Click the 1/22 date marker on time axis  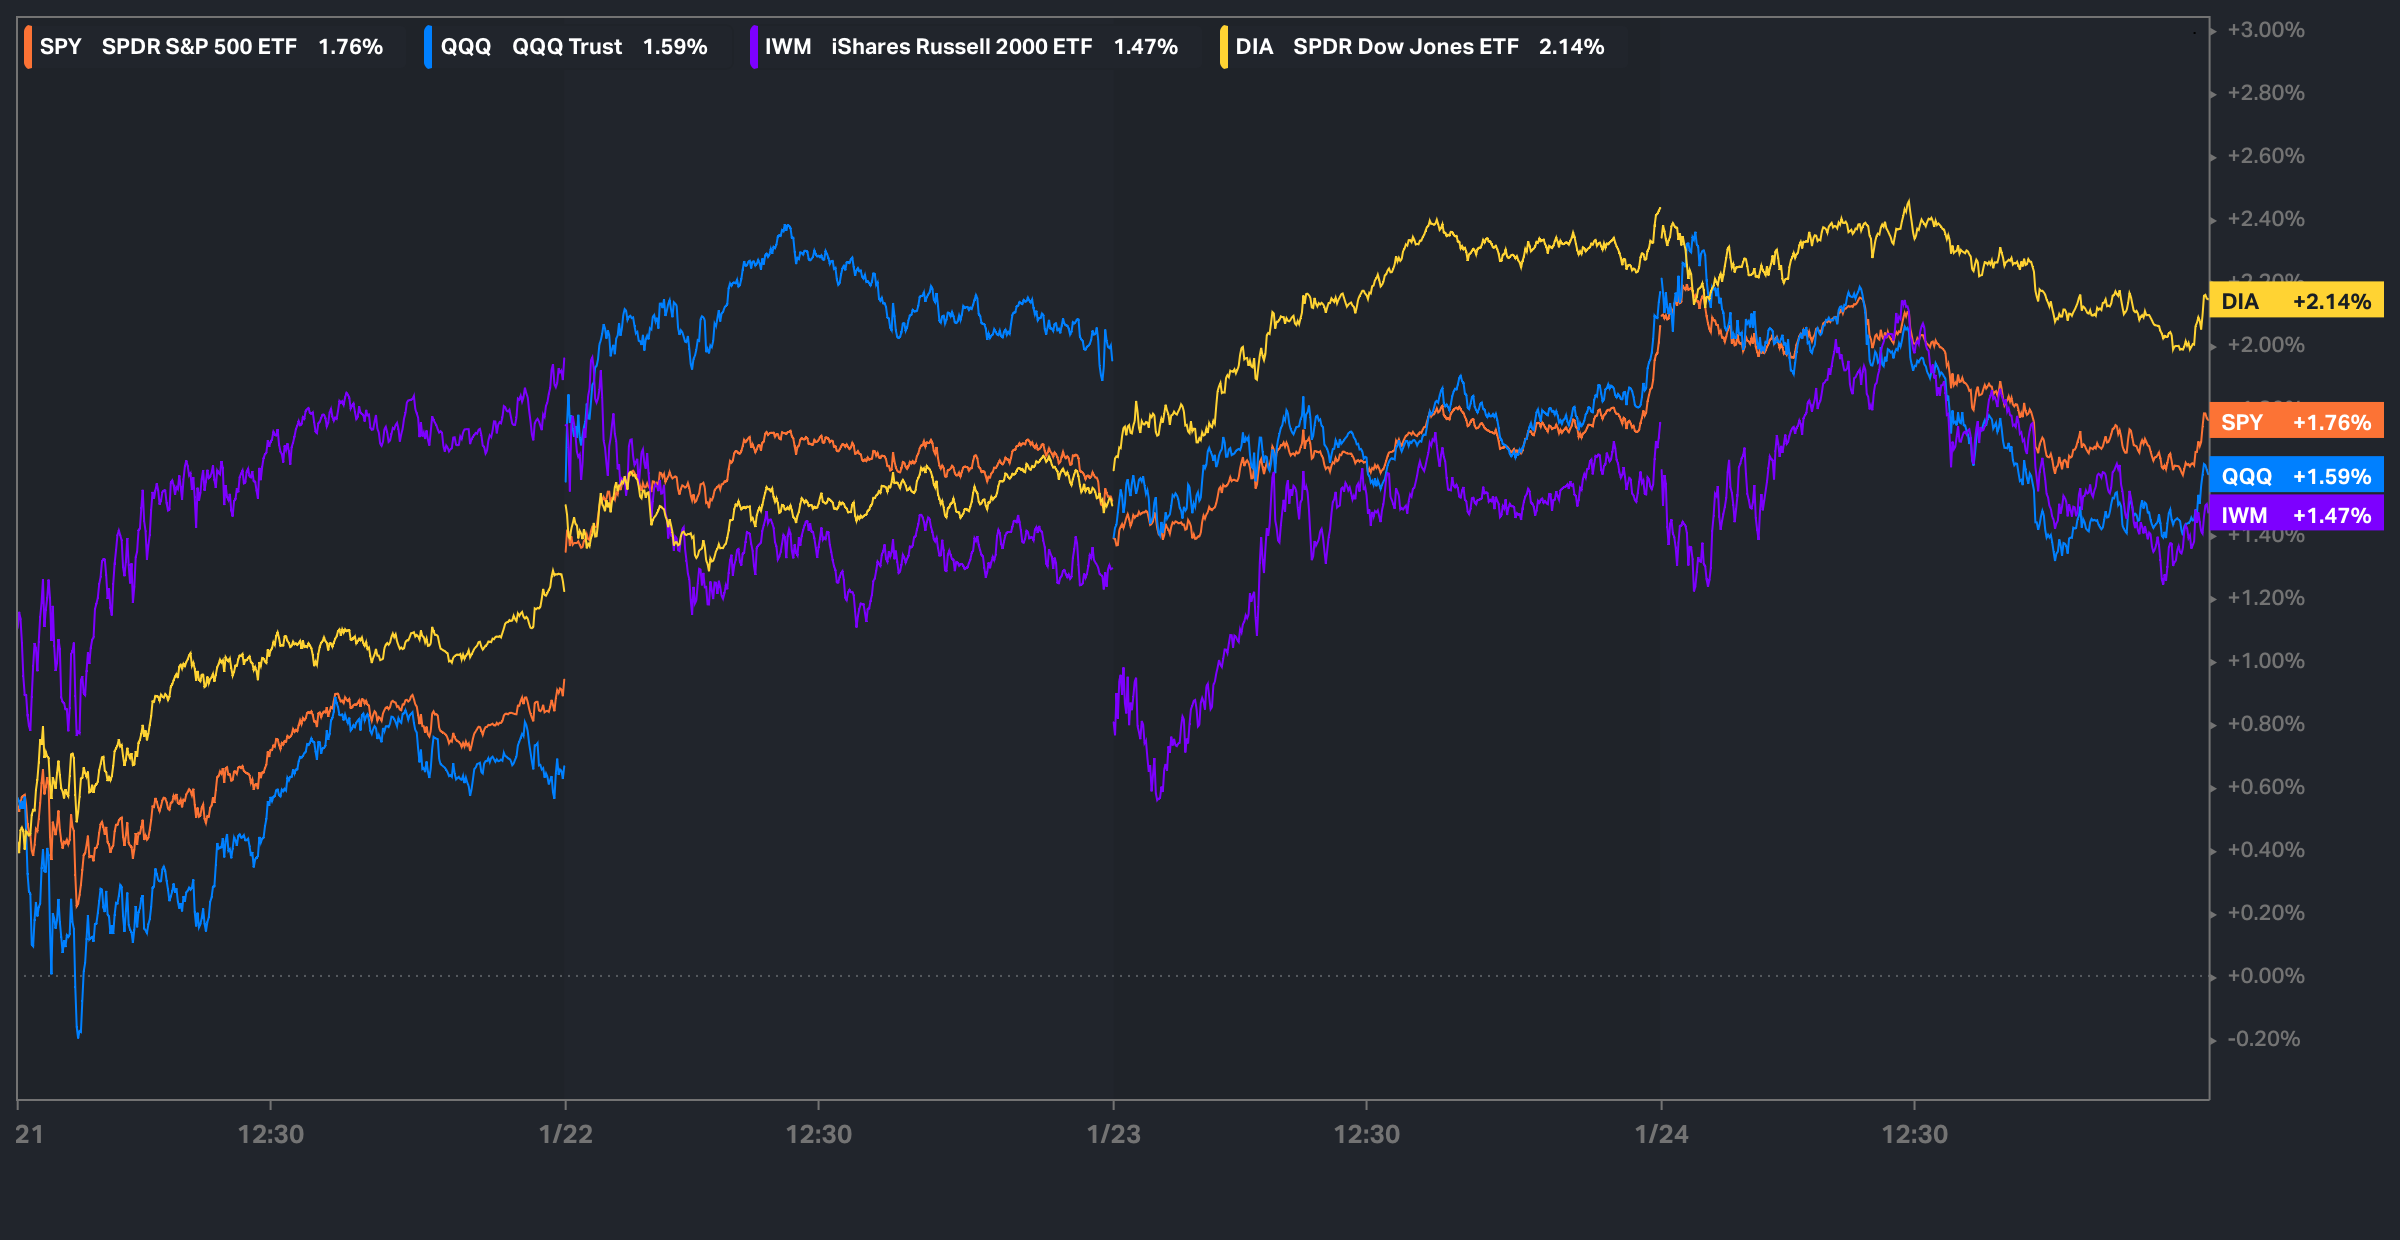[x=566, y=1134]
